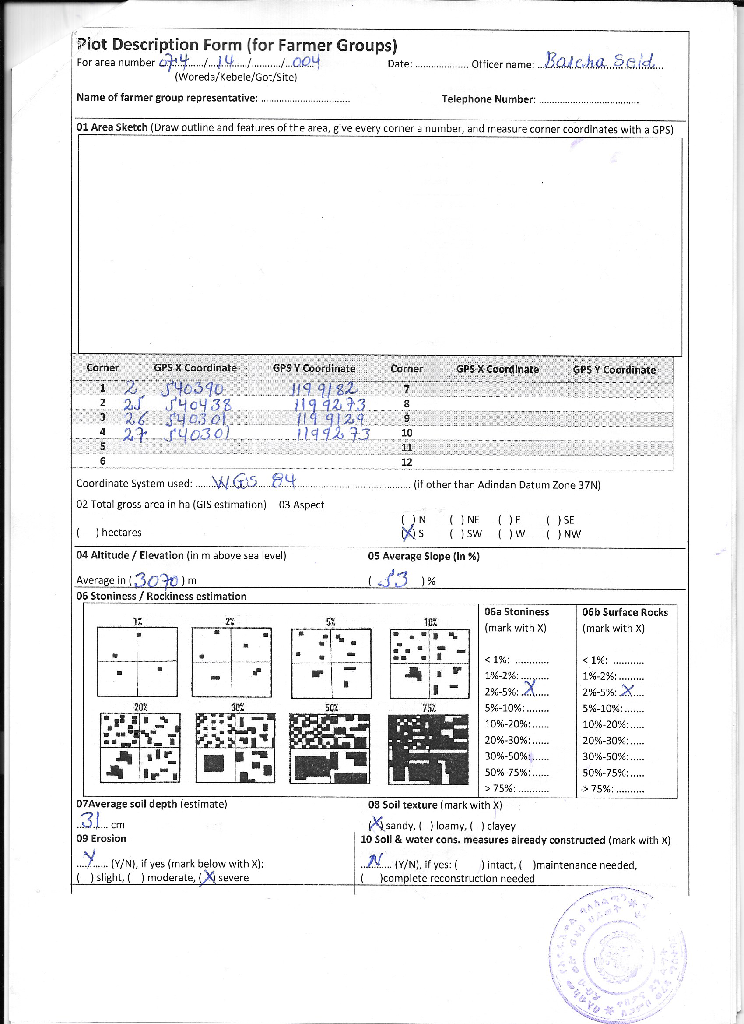
Task: Click the corner 4 GPS X coordinate value
Action: click(197, 434)
